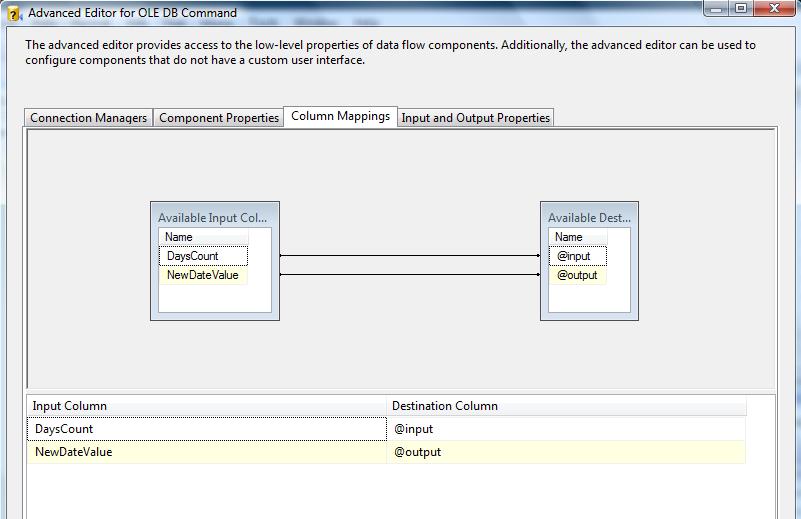Viewport: 801px width, 519px height.
Task: Click the Name header in Available Destination Columns
Action: [577, 237]
